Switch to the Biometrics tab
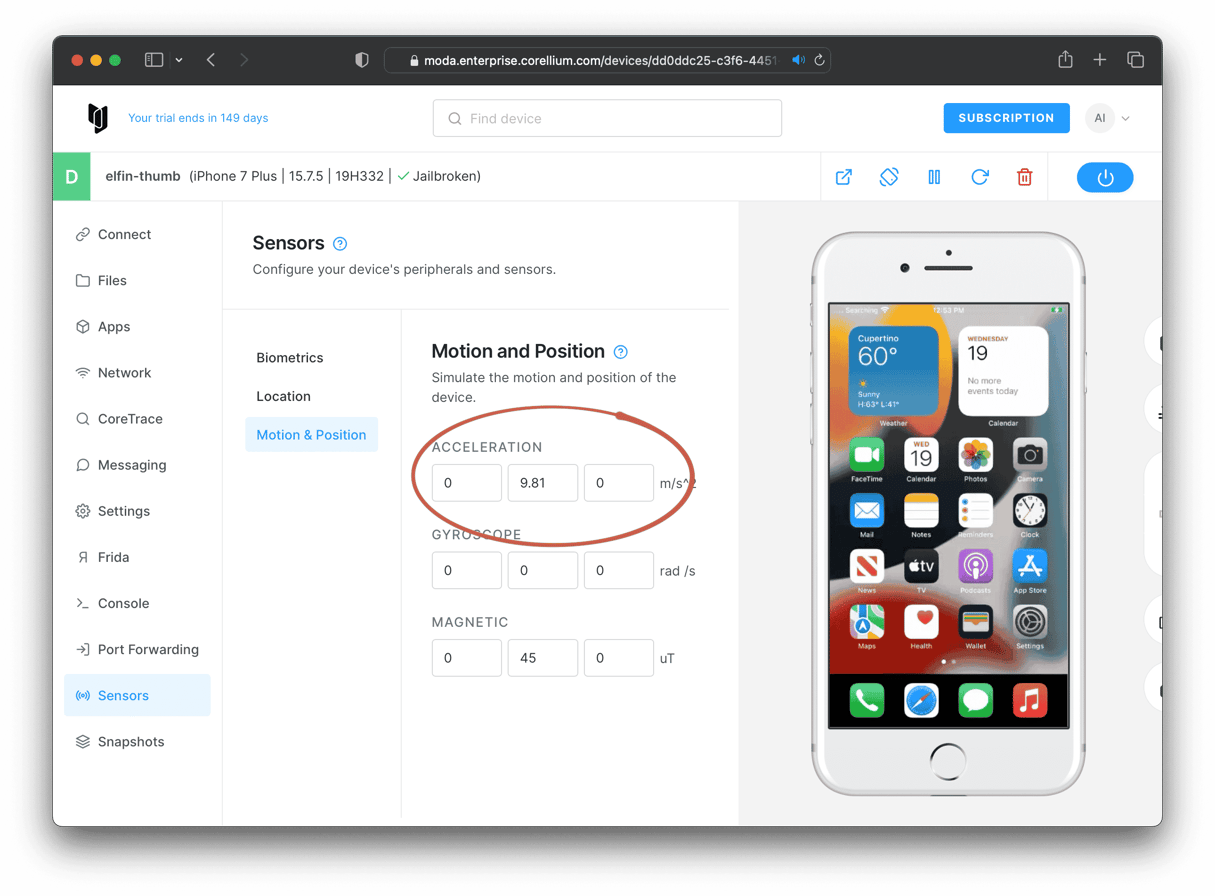Image resolution: width=1215 pixels, height=896 pixels. [290, 358]
